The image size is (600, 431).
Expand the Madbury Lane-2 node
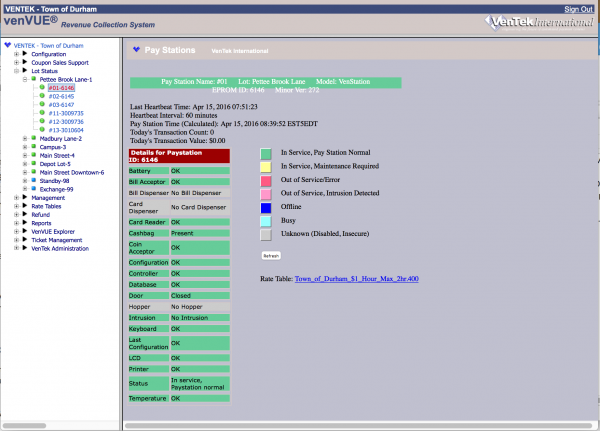(25, 138)
